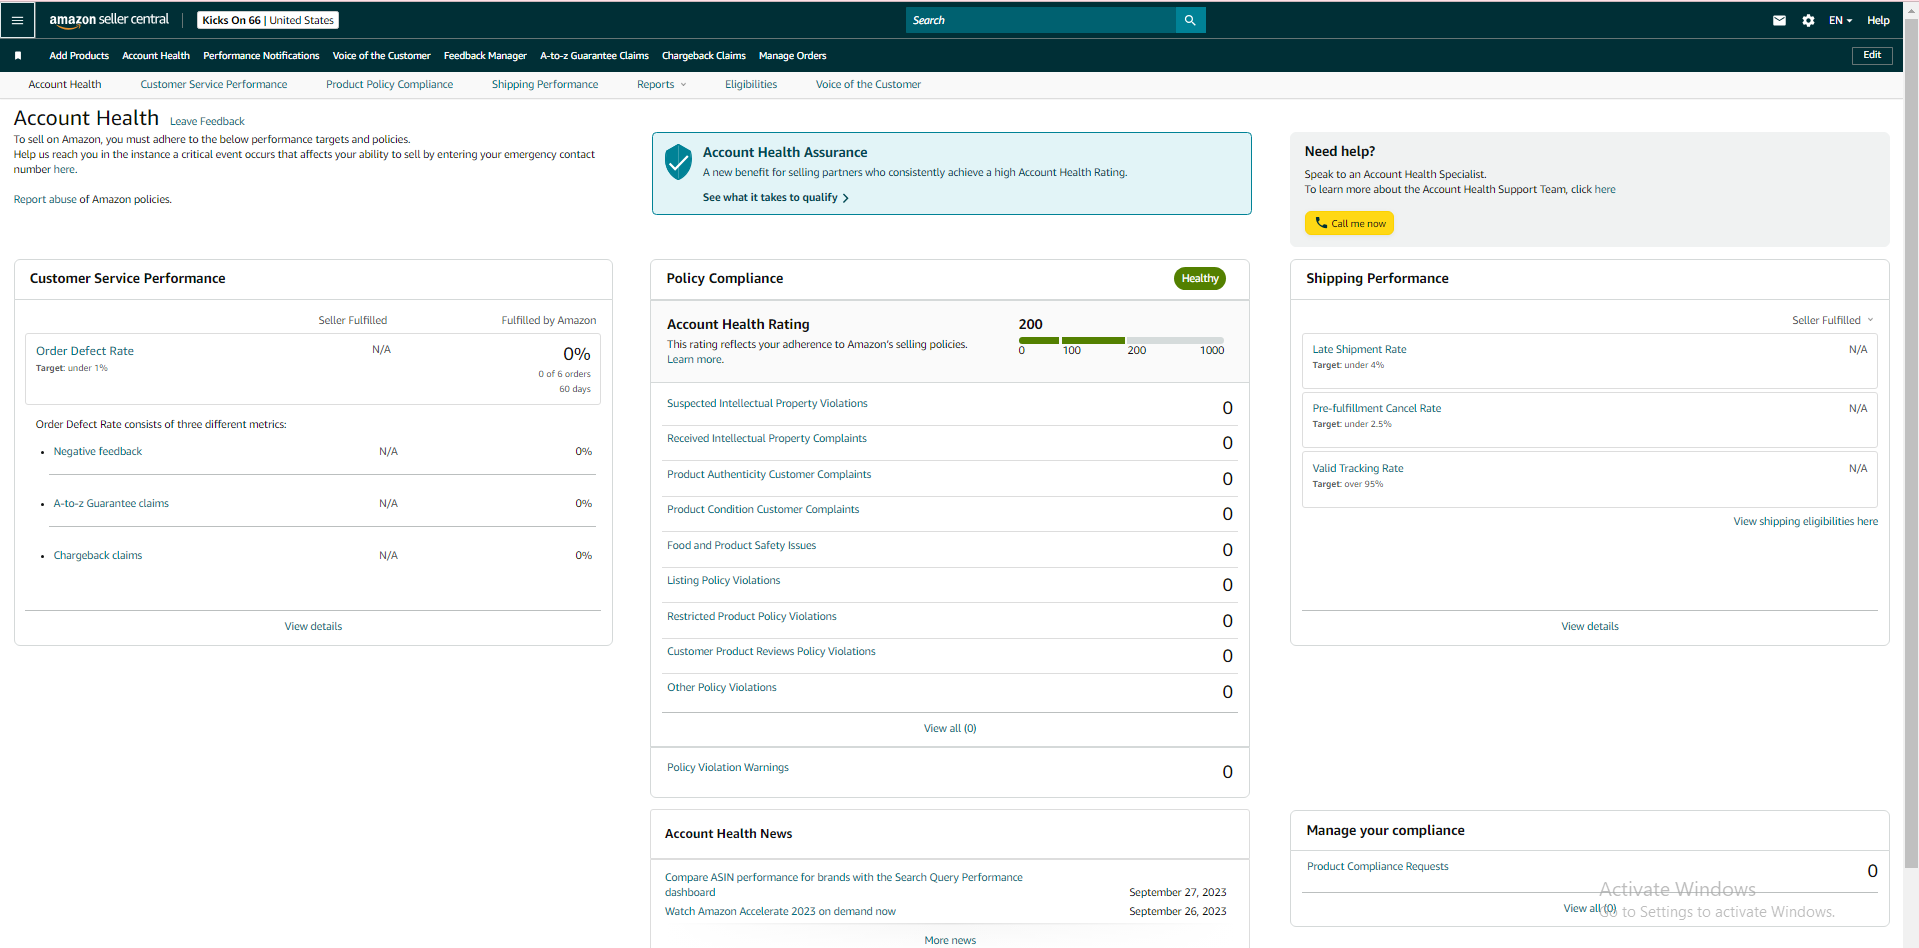Open the messages envelope icon

click(x=1779, y=20)
